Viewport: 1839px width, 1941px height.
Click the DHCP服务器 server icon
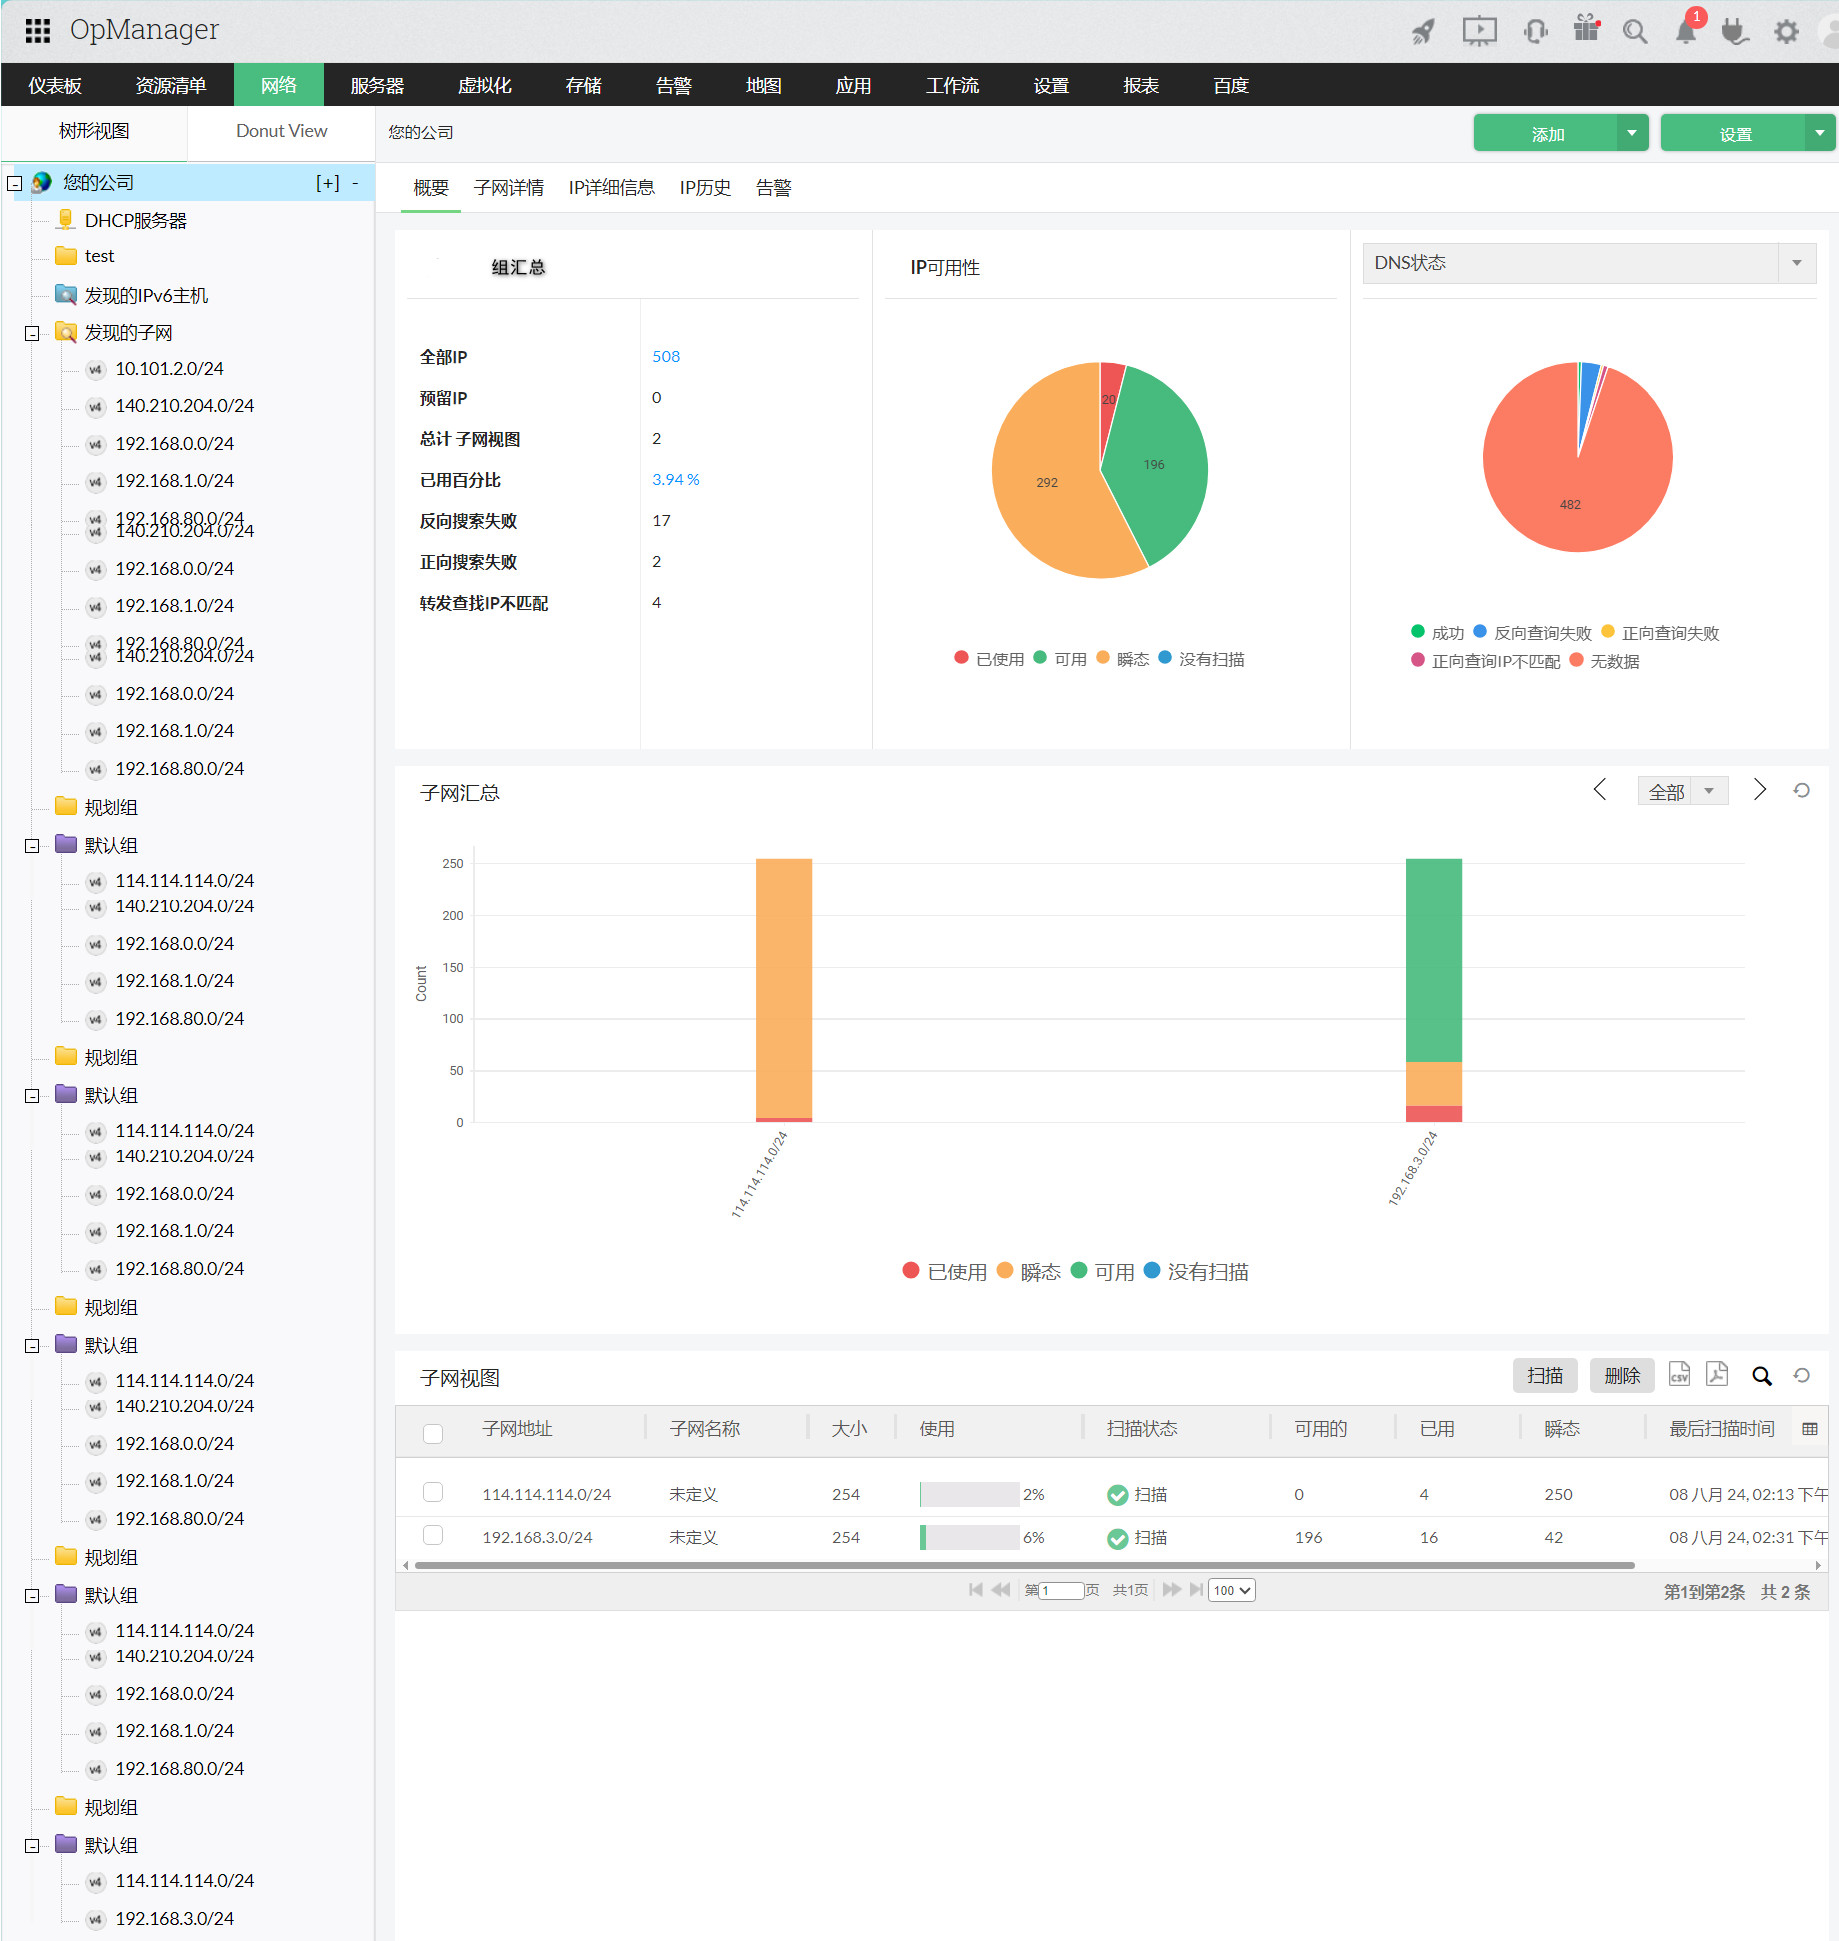(66, 219)
